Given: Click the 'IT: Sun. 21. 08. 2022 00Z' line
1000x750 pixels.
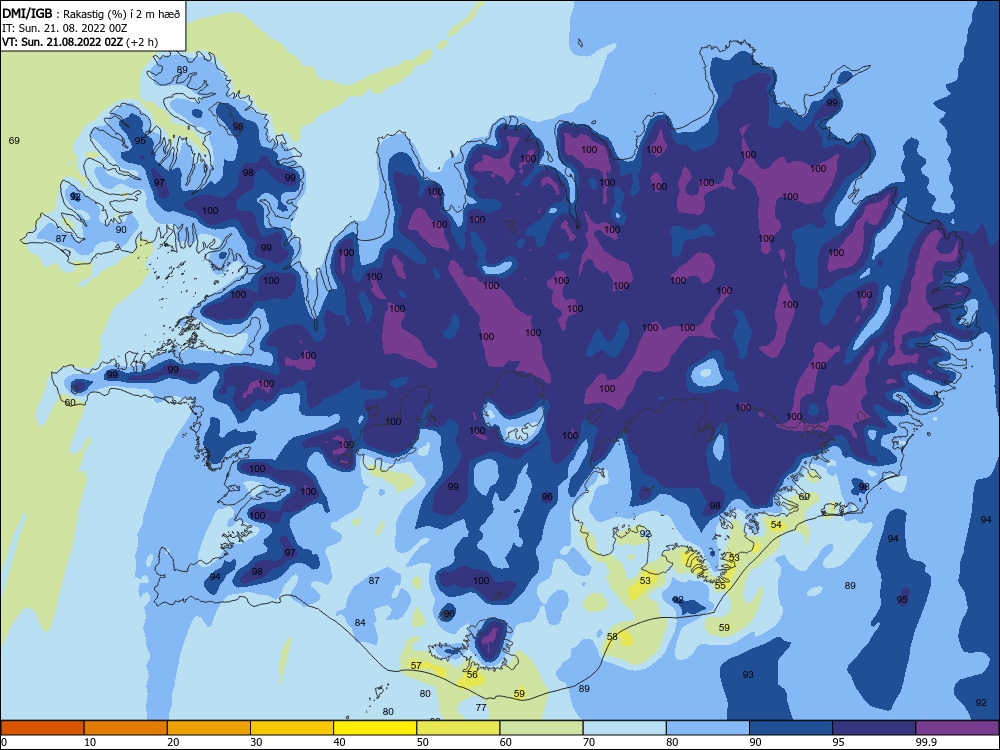Looking at the screenshot, I should [64, 28].
